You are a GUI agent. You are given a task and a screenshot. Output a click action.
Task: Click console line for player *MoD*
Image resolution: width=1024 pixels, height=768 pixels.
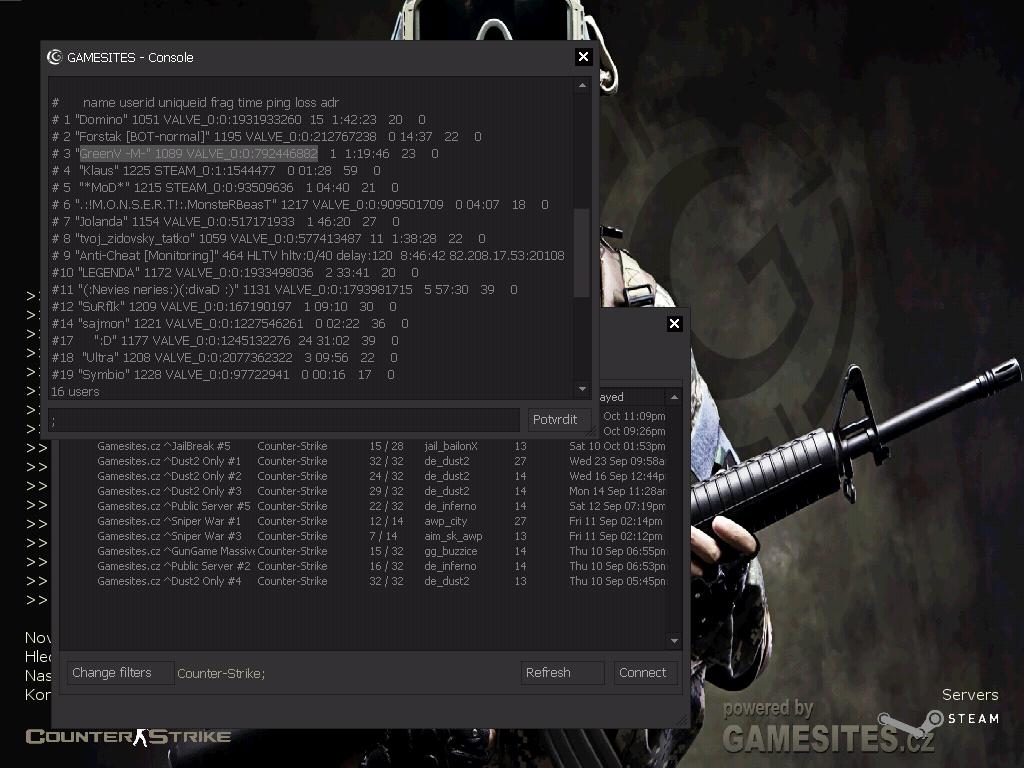pos(225,187)
